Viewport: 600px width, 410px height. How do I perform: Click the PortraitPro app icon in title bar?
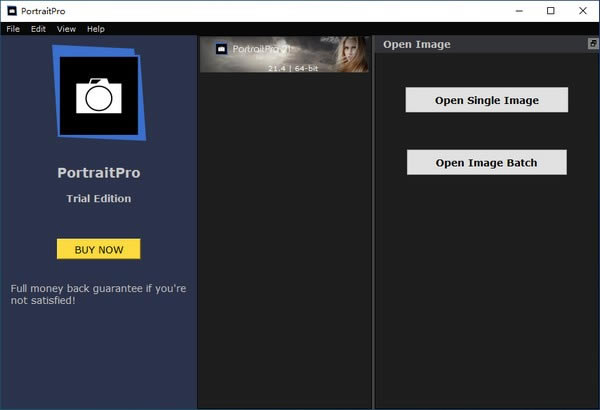11,11
